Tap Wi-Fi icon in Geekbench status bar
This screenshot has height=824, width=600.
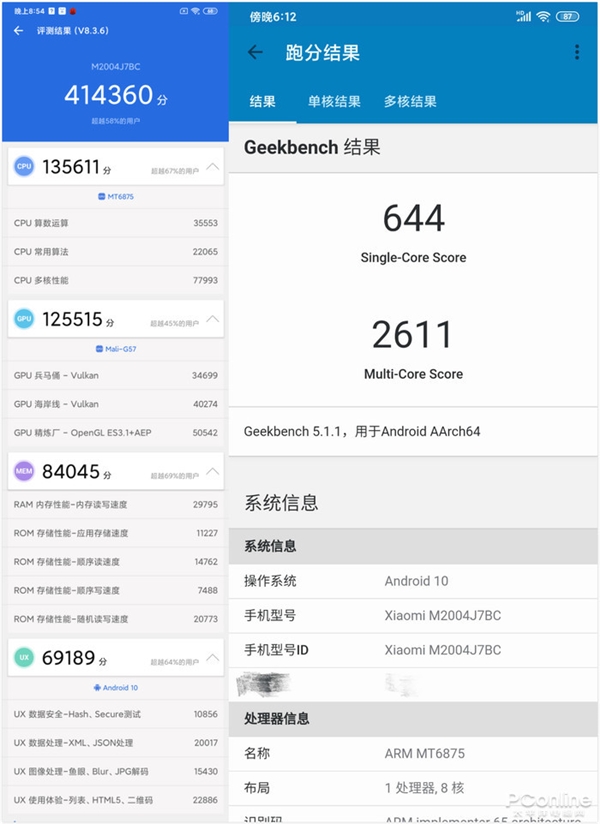[x=543, y=17]
